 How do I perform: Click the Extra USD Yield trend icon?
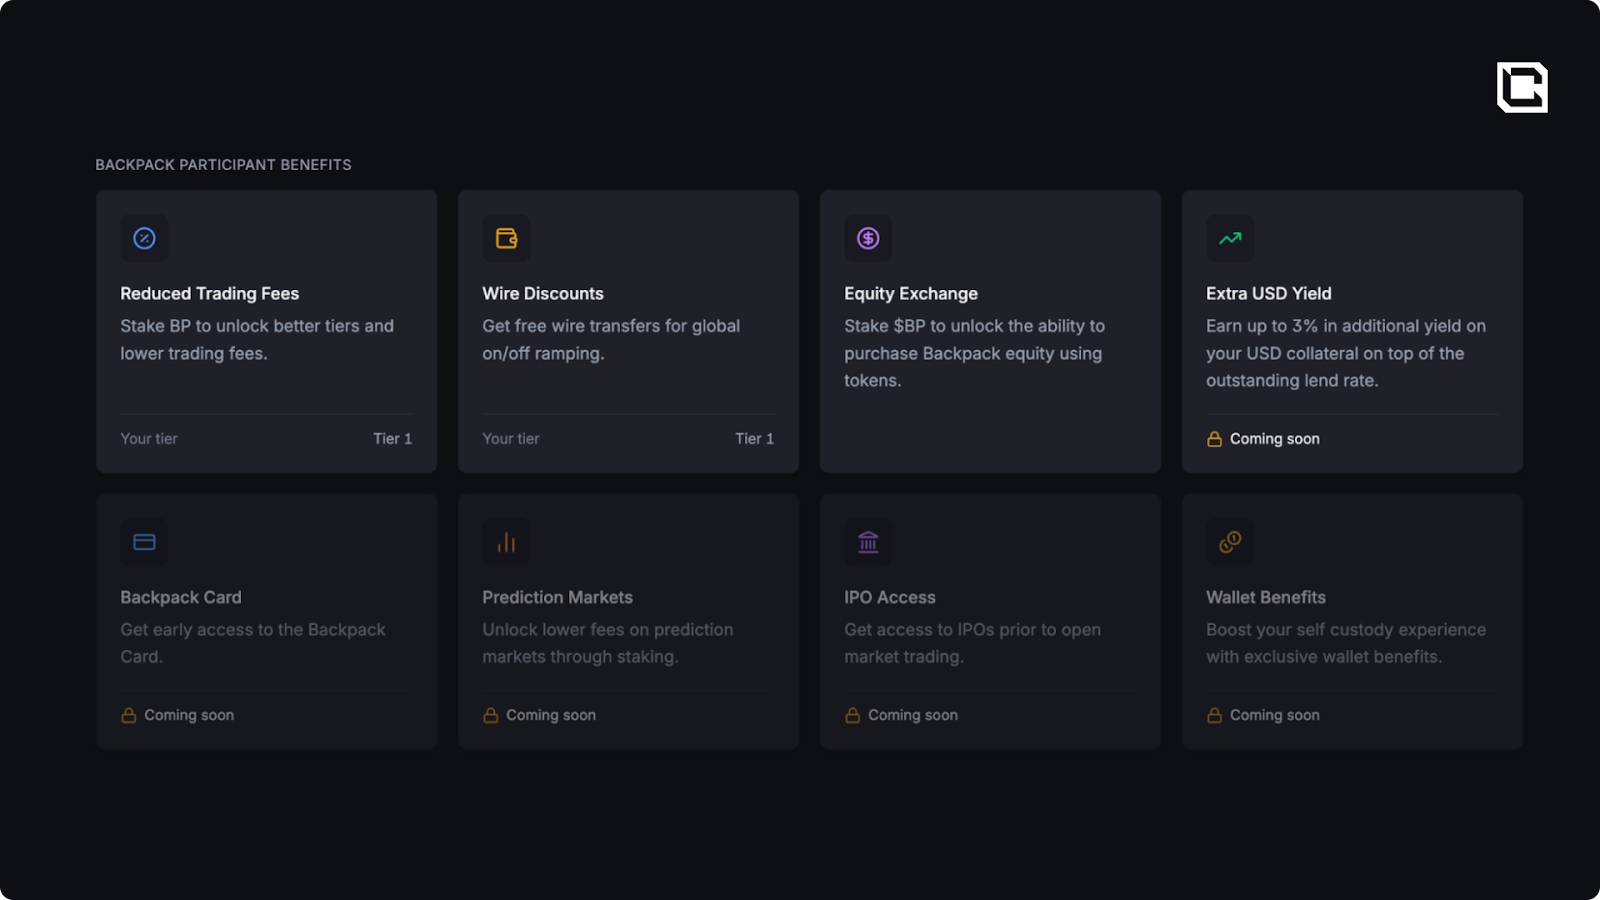(1230, 238)
